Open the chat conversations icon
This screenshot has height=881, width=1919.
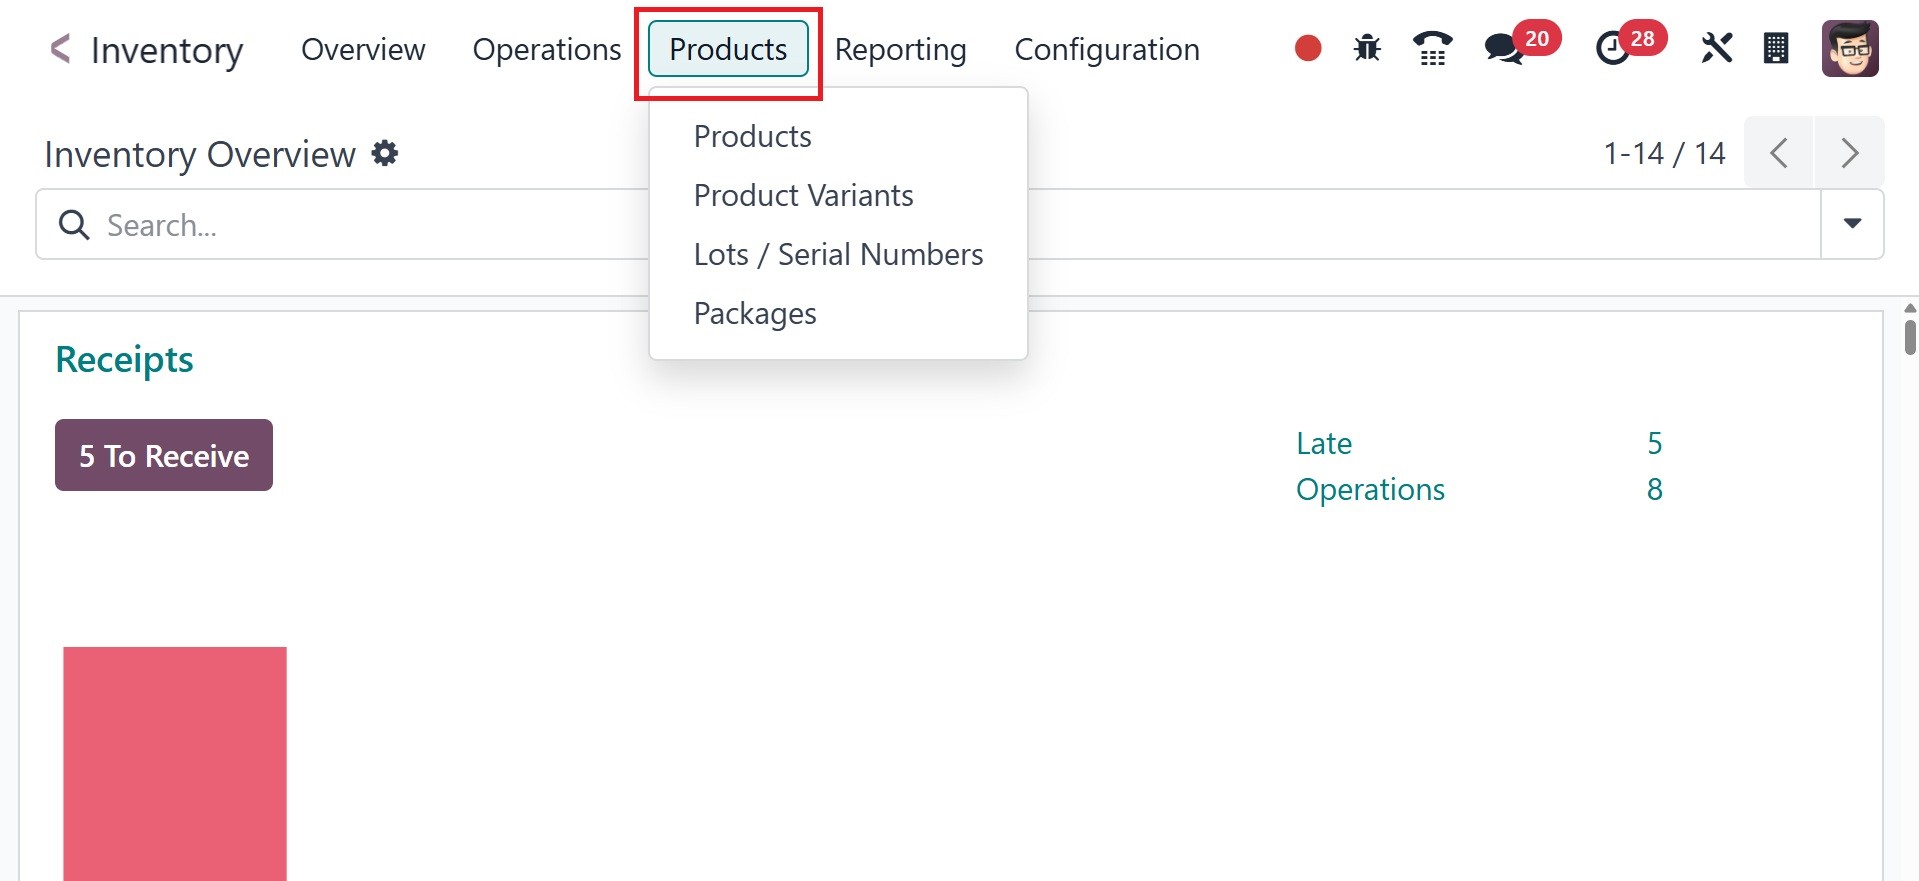click(1503, 48)
